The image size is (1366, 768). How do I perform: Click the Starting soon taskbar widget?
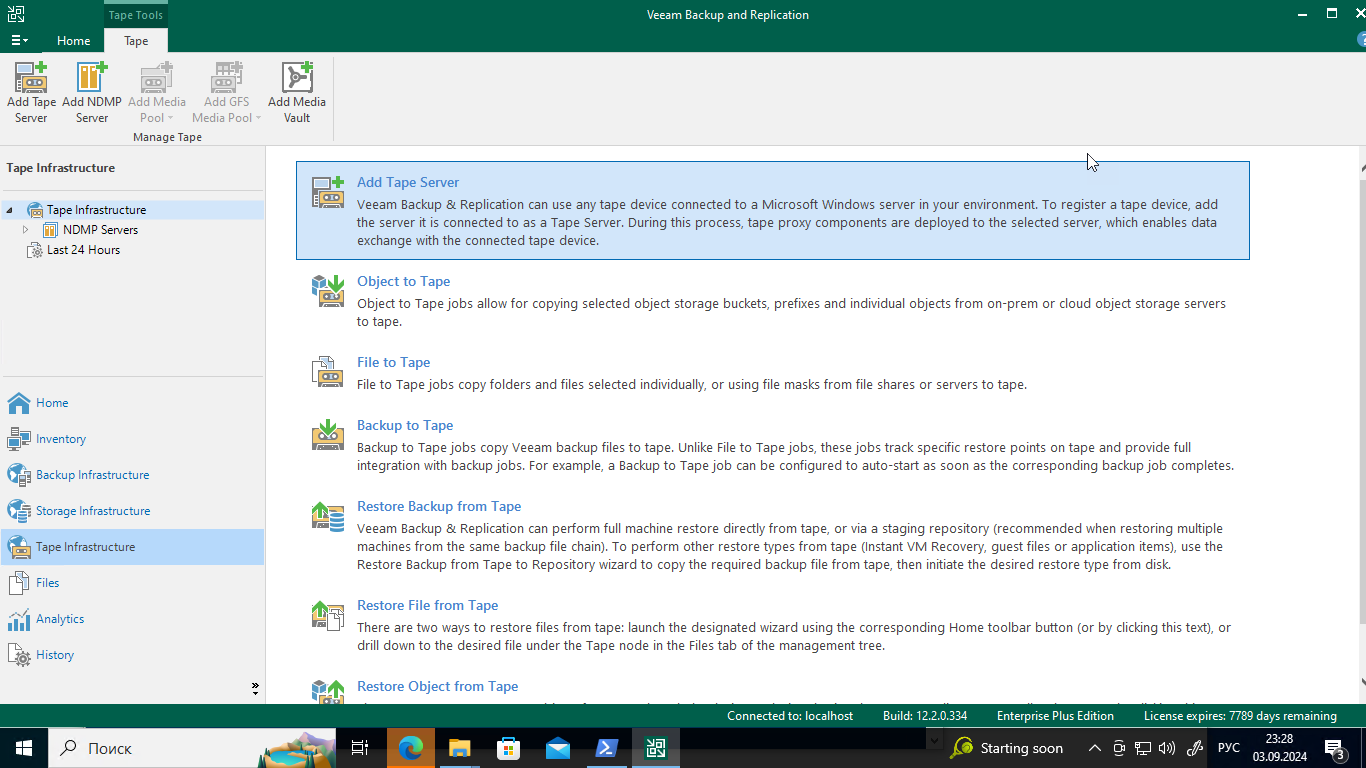[1007, 748]
